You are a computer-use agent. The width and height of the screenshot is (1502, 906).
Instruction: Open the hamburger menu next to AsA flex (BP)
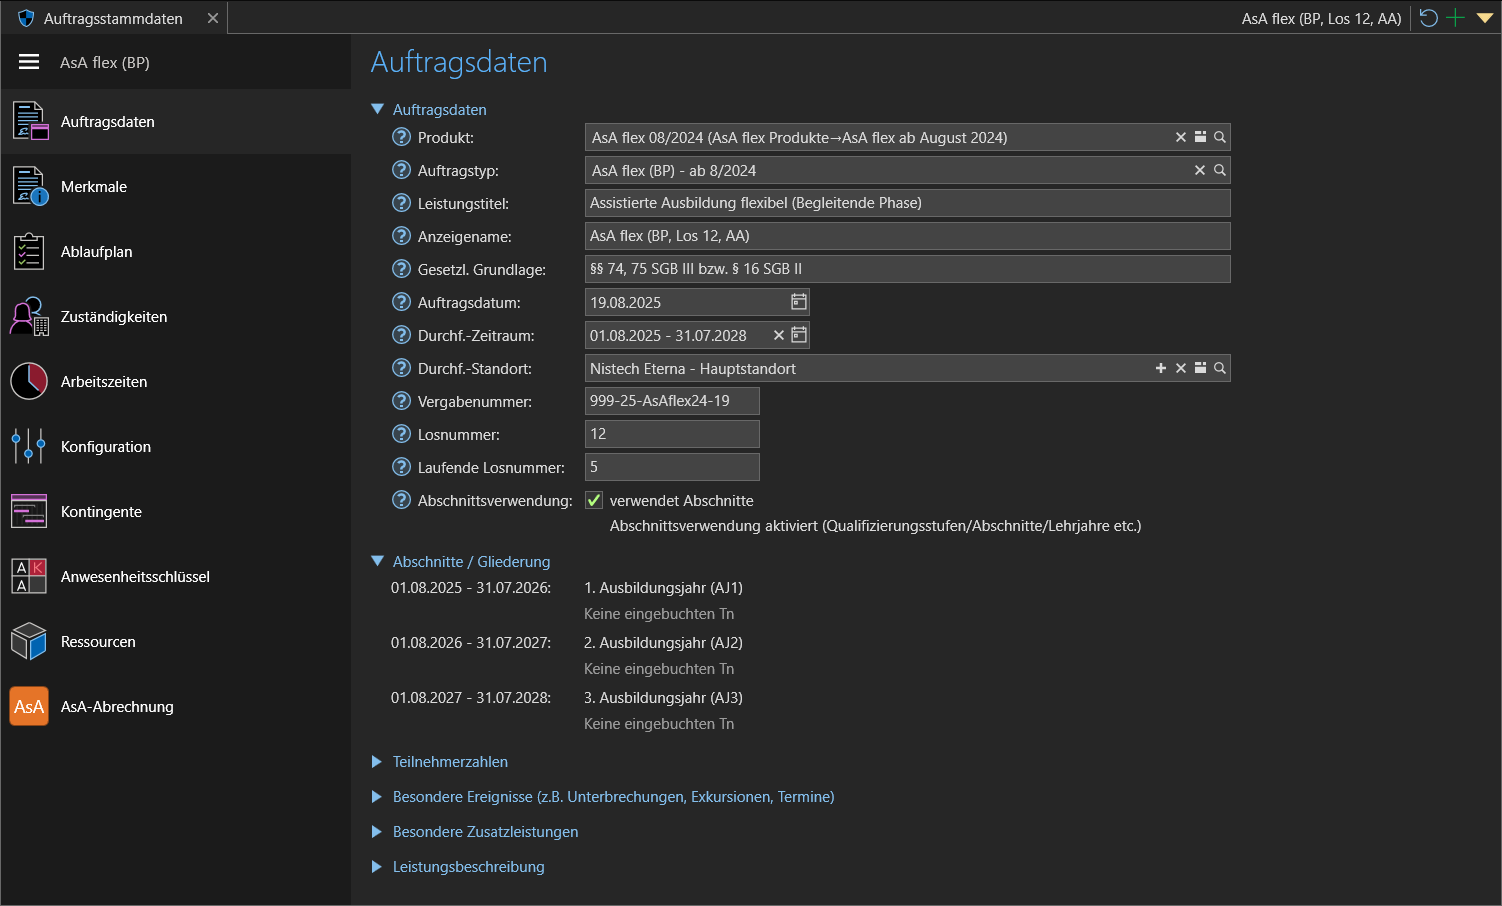tap(29, 62)
